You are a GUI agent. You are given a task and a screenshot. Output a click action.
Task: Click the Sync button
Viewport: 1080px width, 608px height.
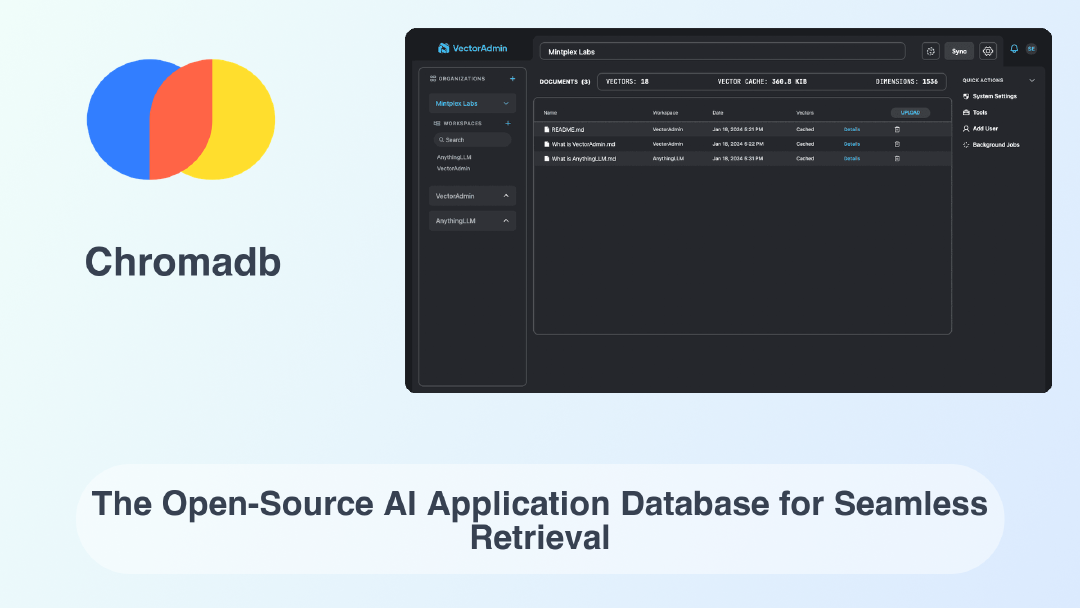coord(959,51)
